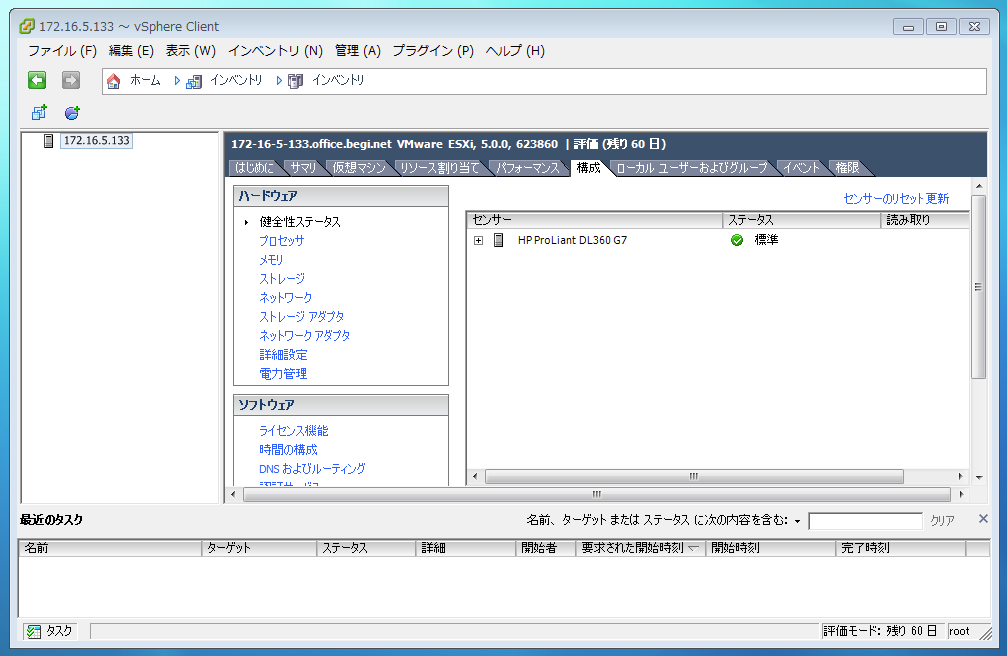Click the タスク icon in the status bar

coord(33,632)
